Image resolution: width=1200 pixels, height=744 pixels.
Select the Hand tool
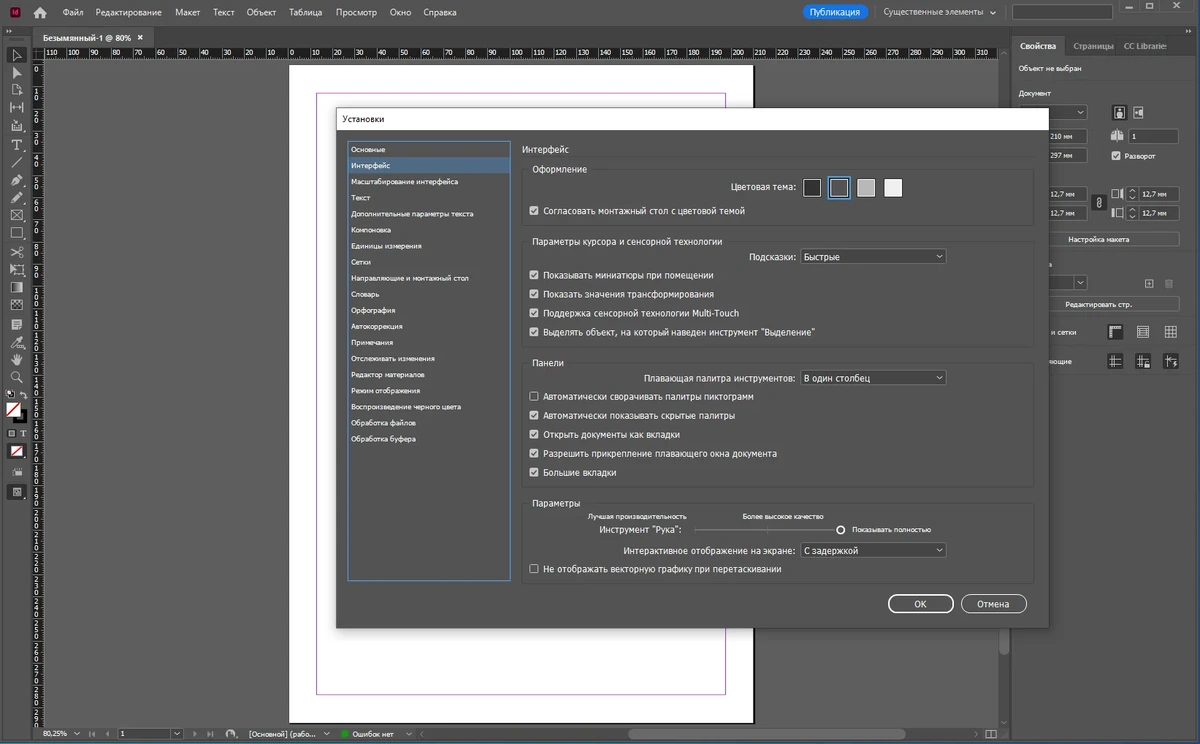click(x=17, y=359)
